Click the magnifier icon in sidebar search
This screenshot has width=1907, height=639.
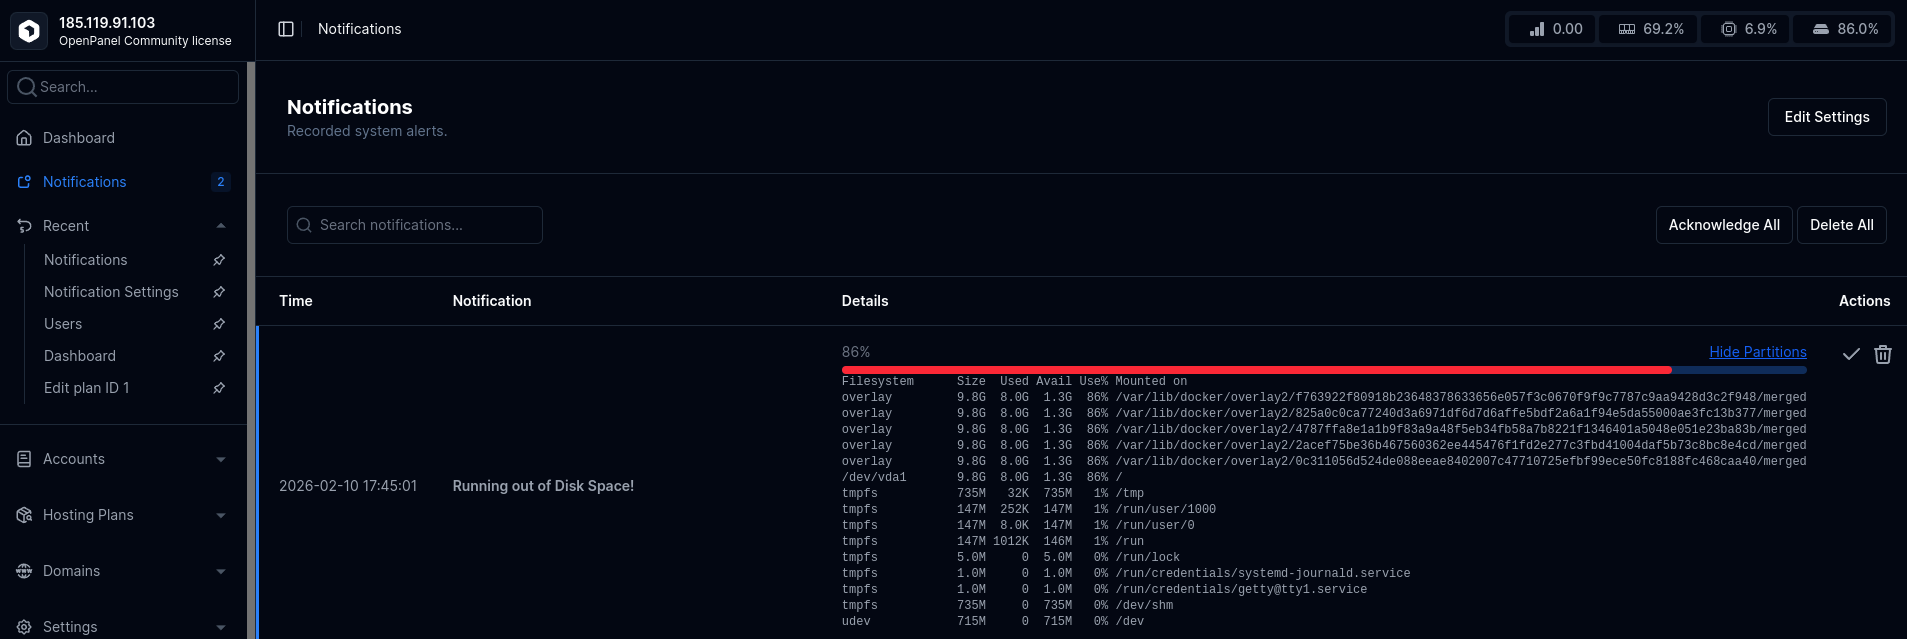(x=27, y=87)
